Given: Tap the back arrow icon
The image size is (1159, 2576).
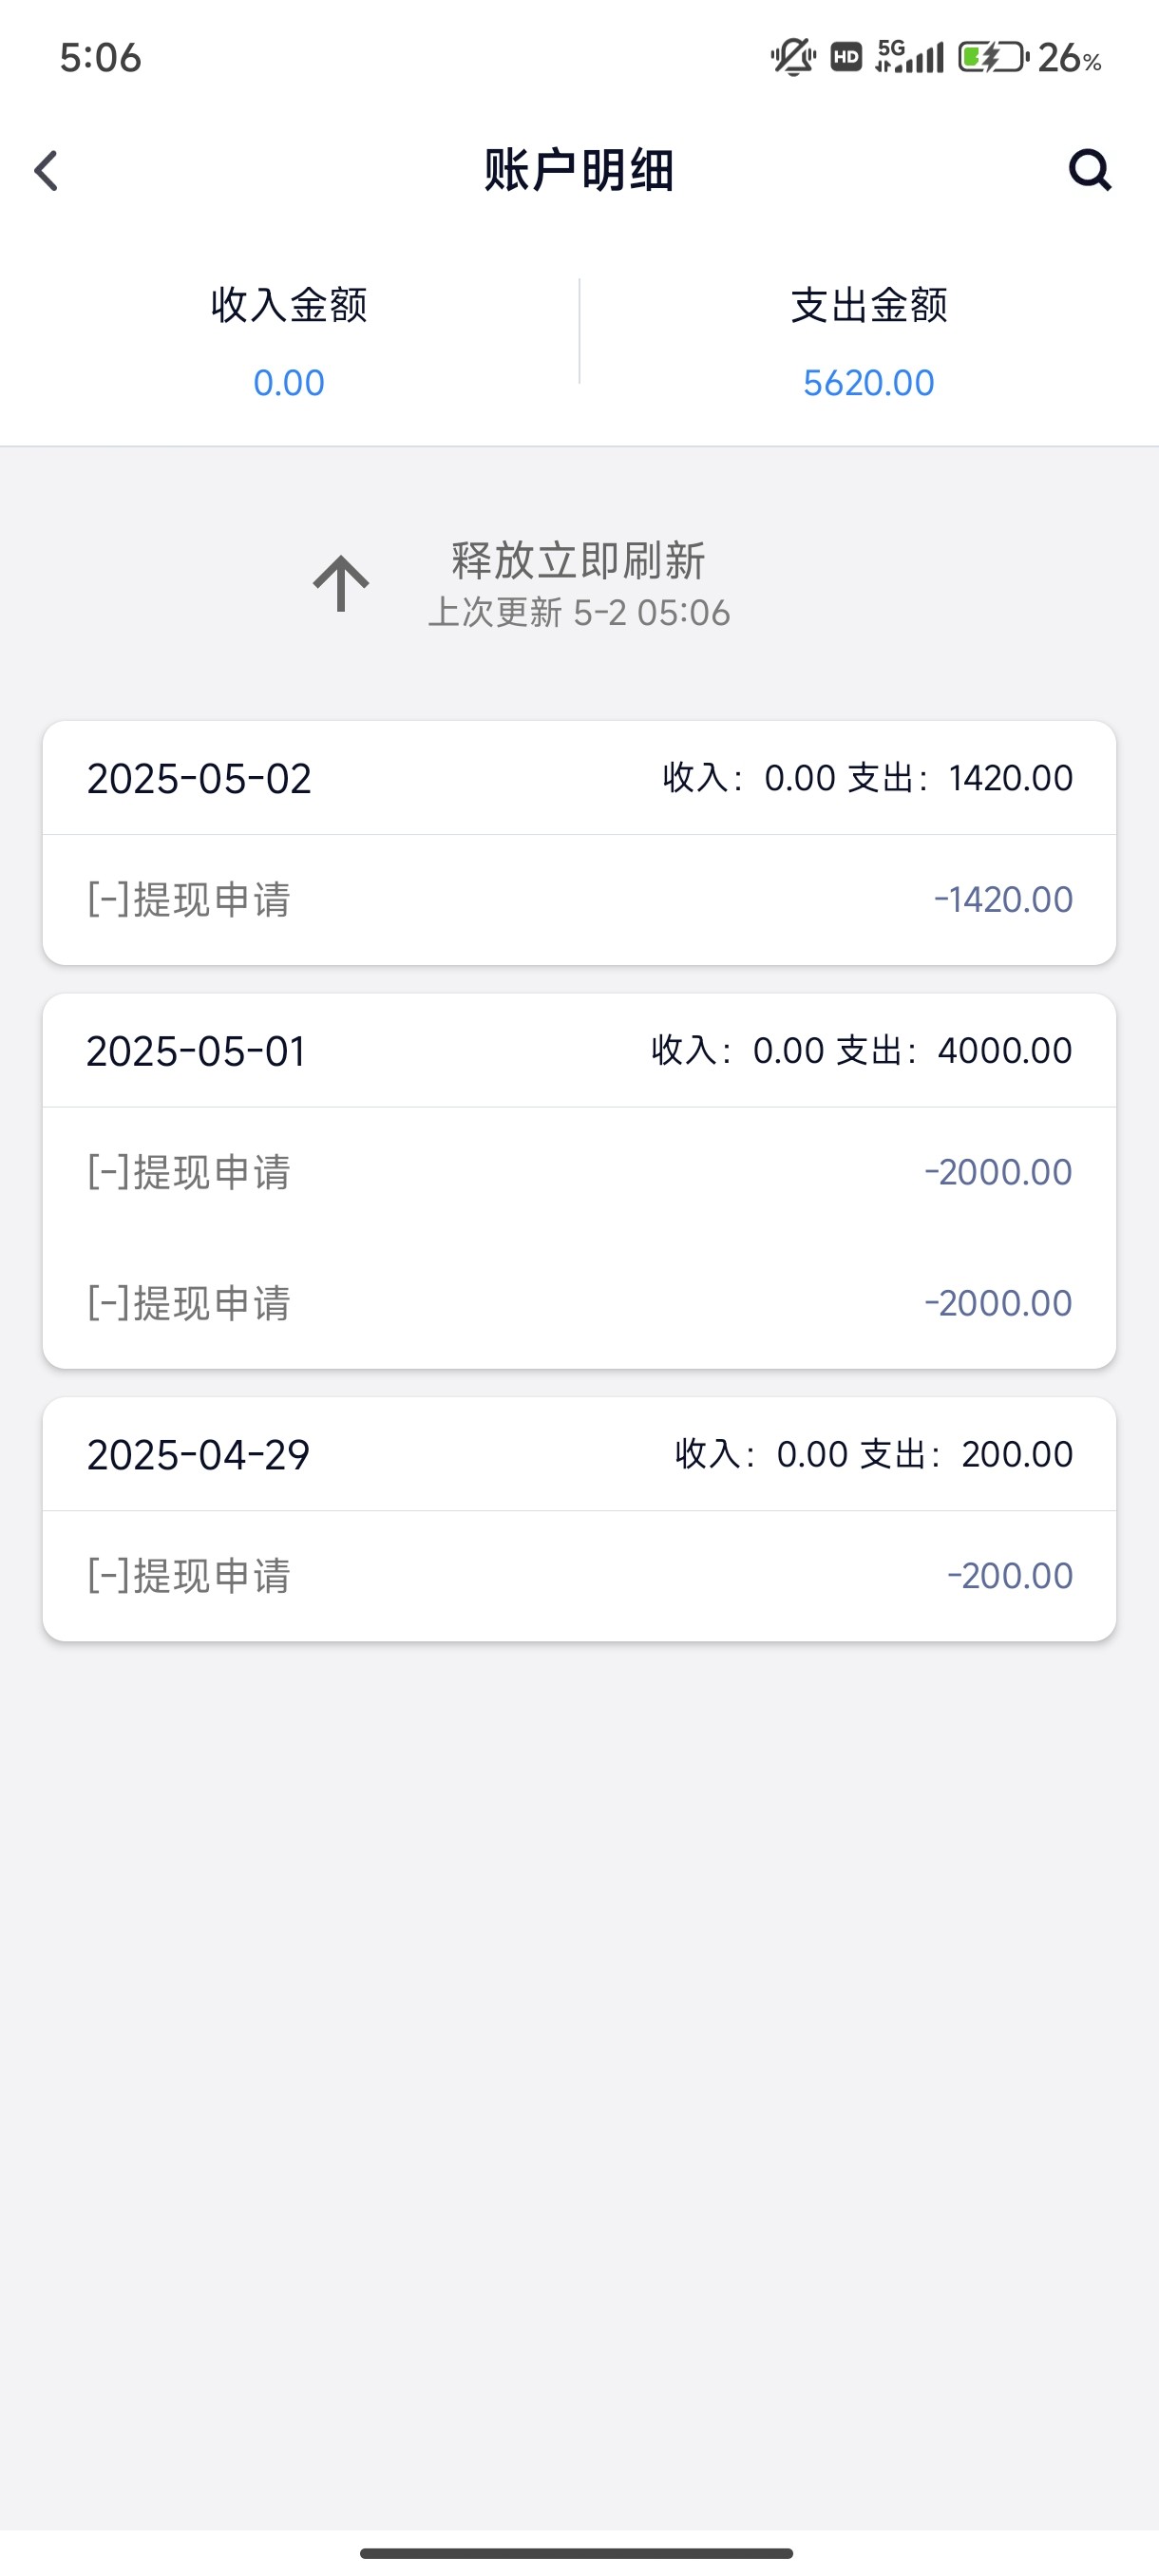Looking at the screenshot, I should pyautogui.click(x=47, y=170).
